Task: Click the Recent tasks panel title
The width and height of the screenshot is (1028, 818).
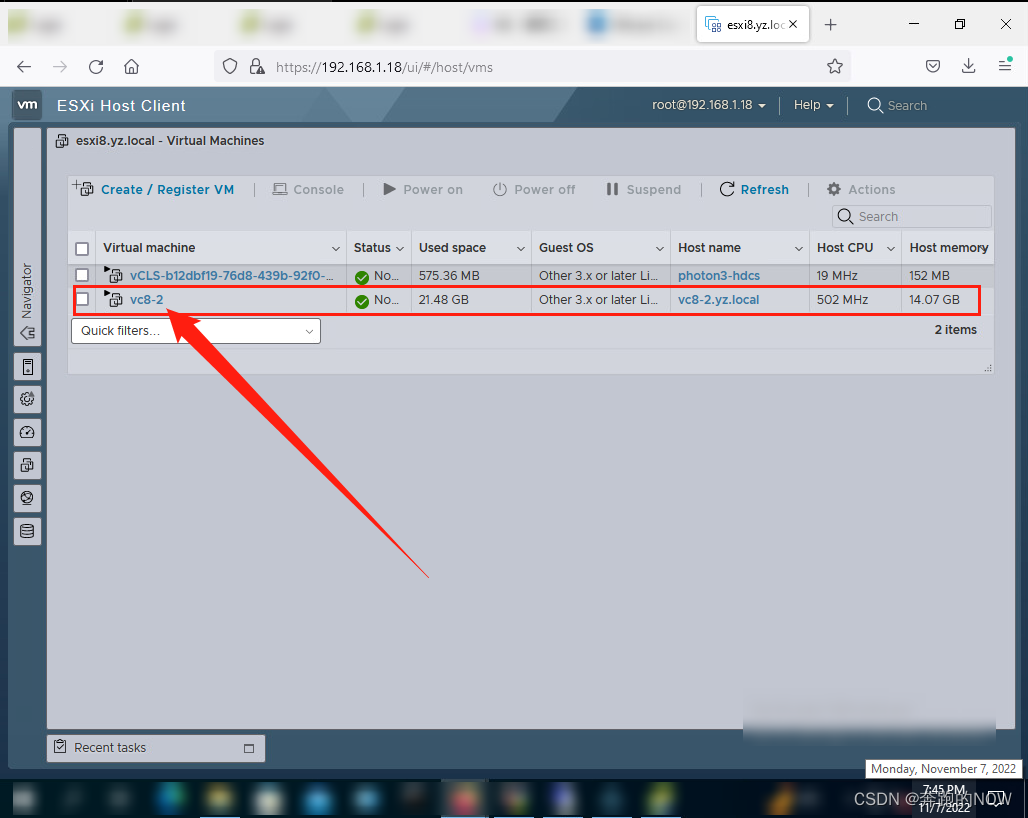Action: click(x=109, y=748)
